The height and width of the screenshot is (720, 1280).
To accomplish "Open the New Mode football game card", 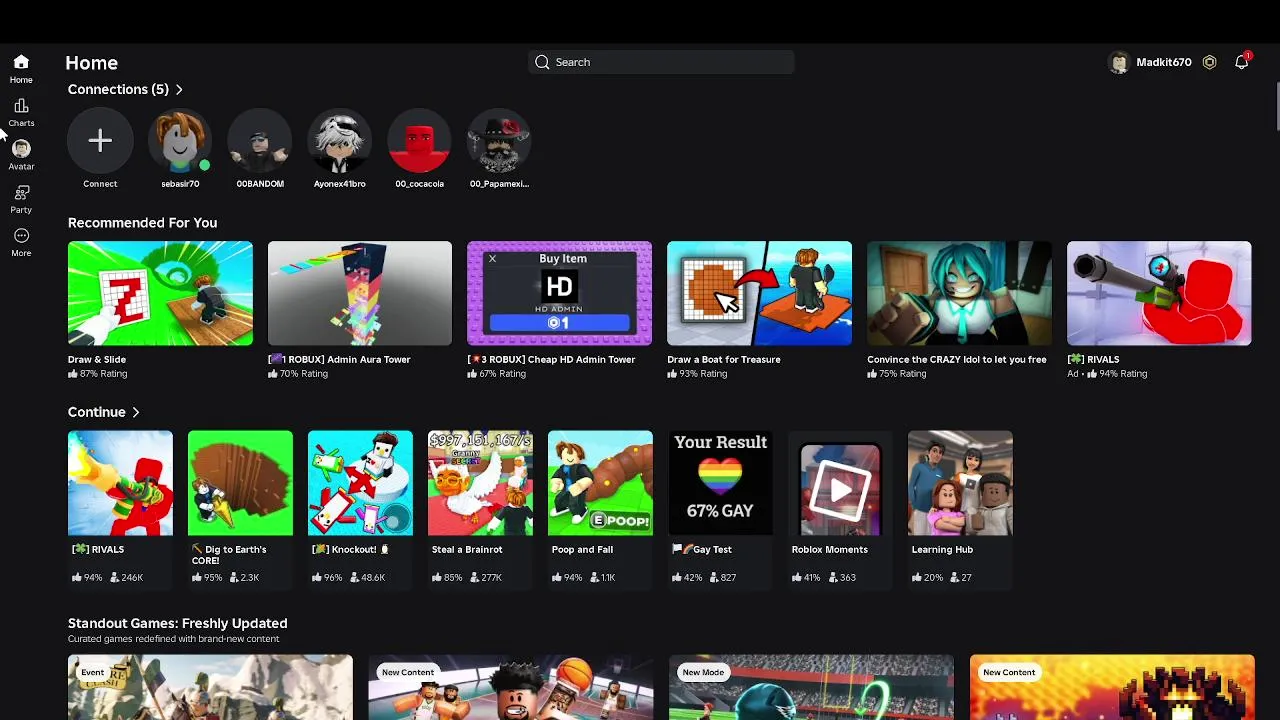I will (x=811, y=687).
